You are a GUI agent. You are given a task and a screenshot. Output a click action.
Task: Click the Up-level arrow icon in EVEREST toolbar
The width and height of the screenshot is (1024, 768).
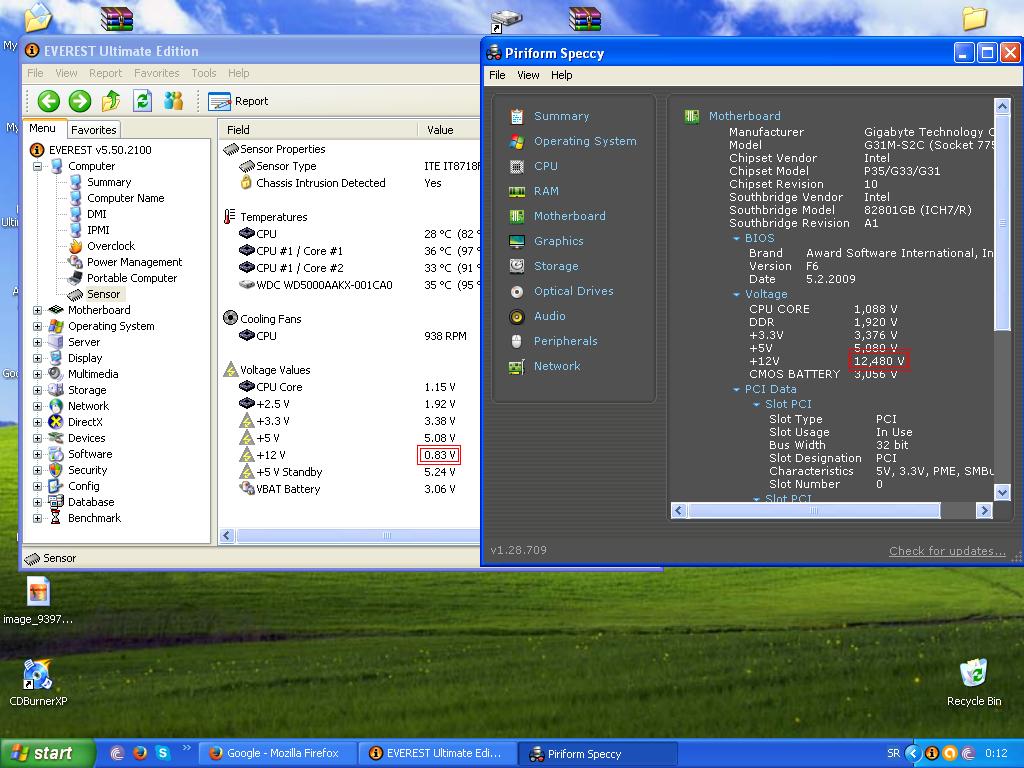(x=111, y=101)
